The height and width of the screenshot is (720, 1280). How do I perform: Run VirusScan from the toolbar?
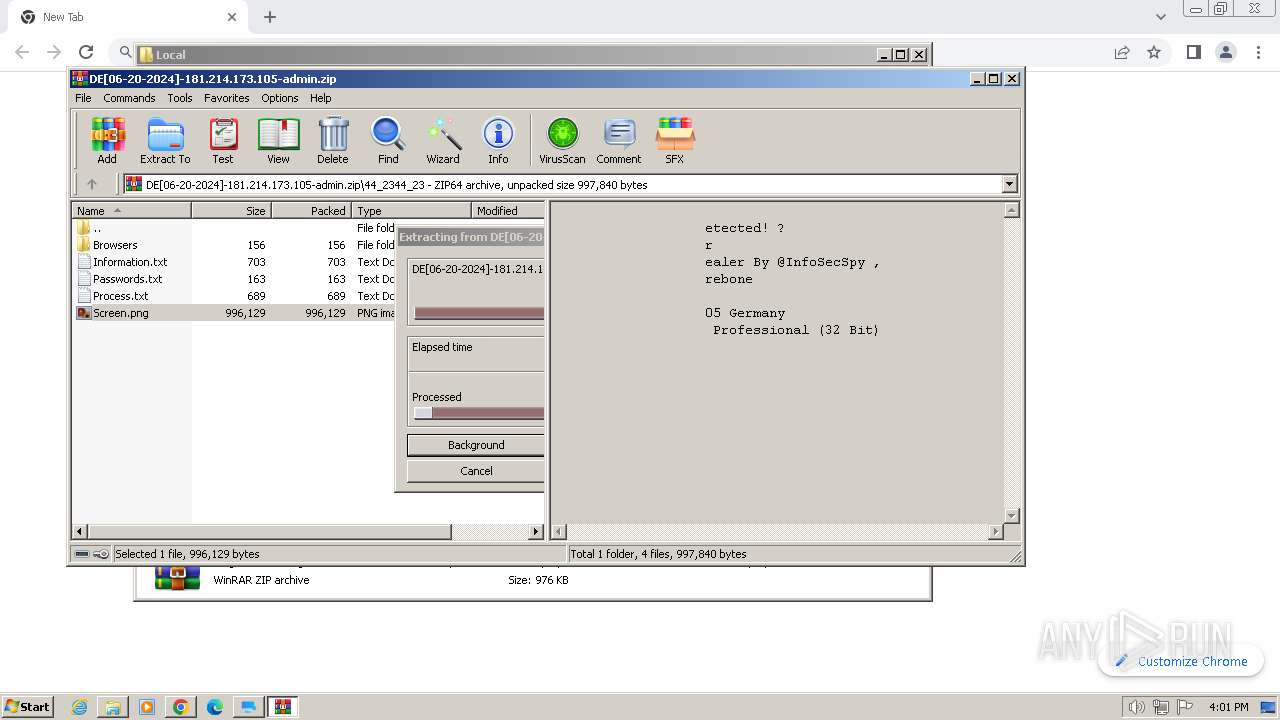pos(562,140)
